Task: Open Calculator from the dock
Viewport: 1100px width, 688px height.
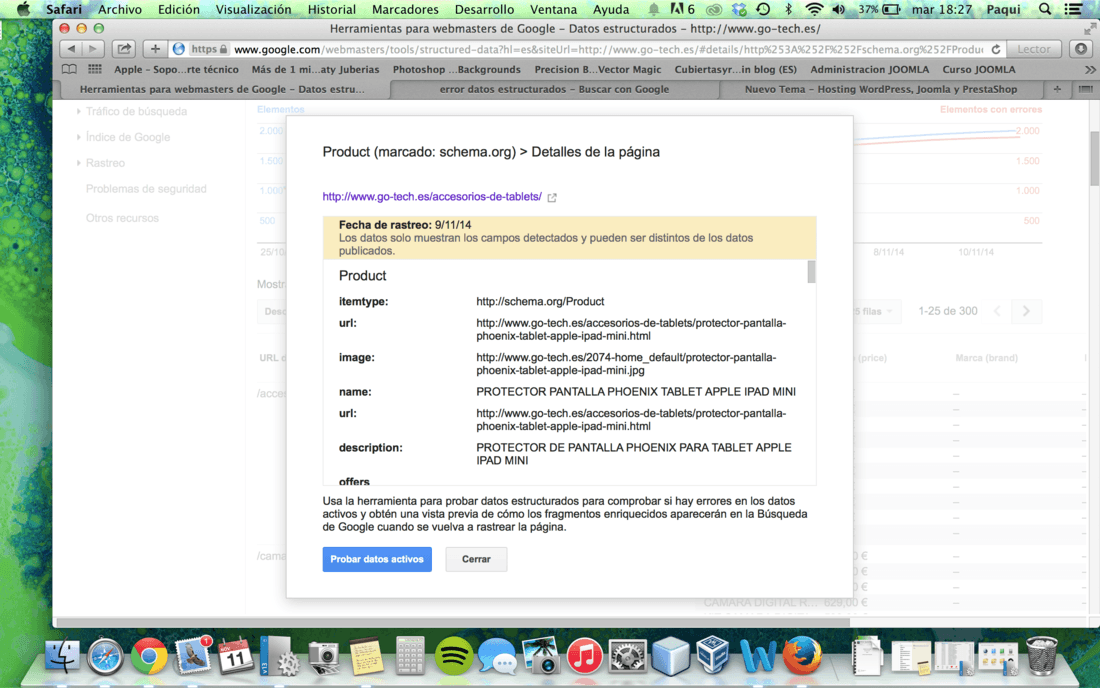Action: (x=410, y=656)
